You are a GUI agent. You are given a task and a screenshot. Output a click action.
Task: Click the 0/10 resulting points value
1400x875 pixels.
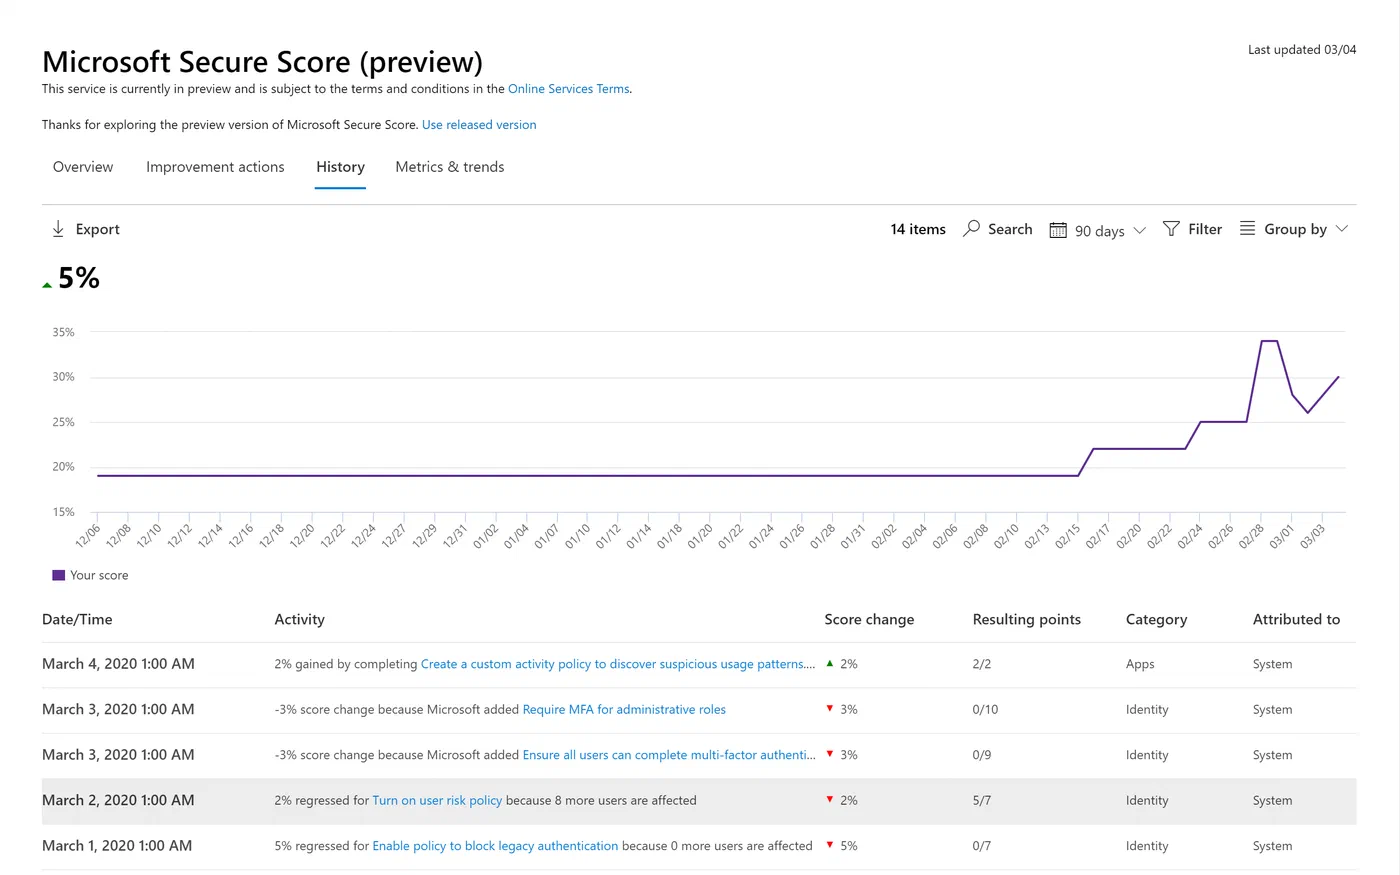(x=985, y=710)
